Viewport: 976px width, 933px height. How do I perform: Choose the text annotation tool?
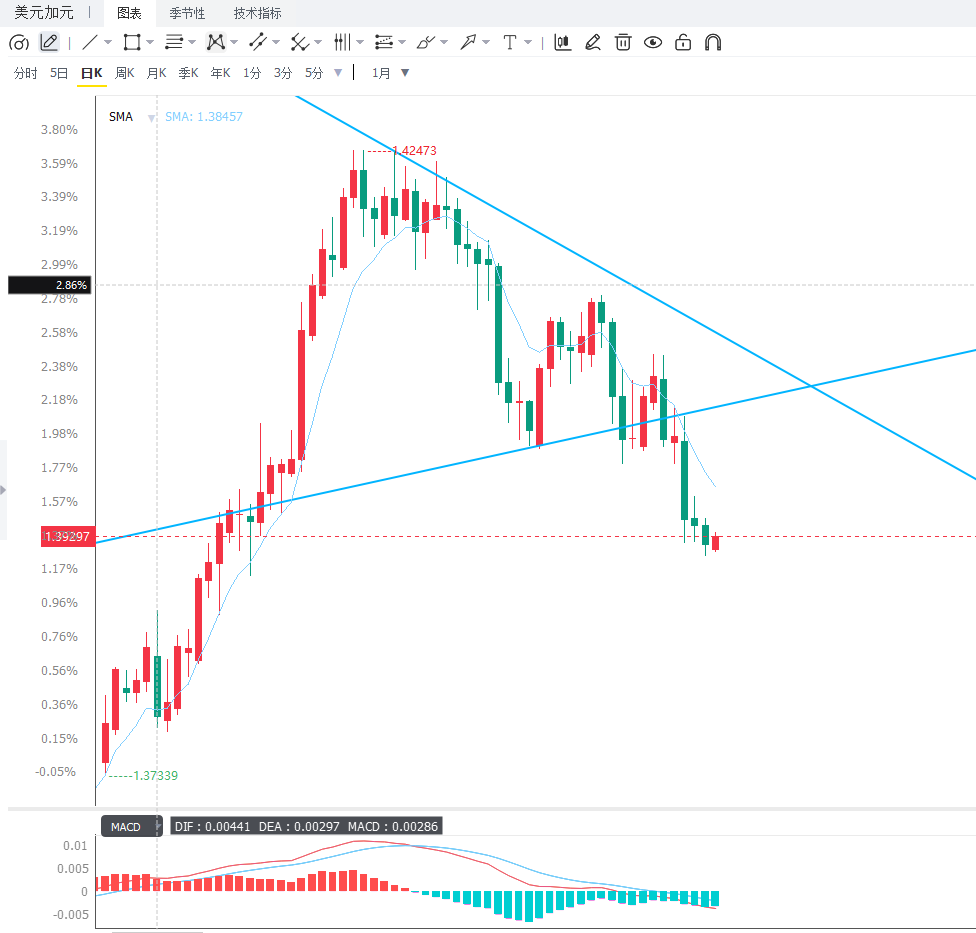[x=510, y=42]
